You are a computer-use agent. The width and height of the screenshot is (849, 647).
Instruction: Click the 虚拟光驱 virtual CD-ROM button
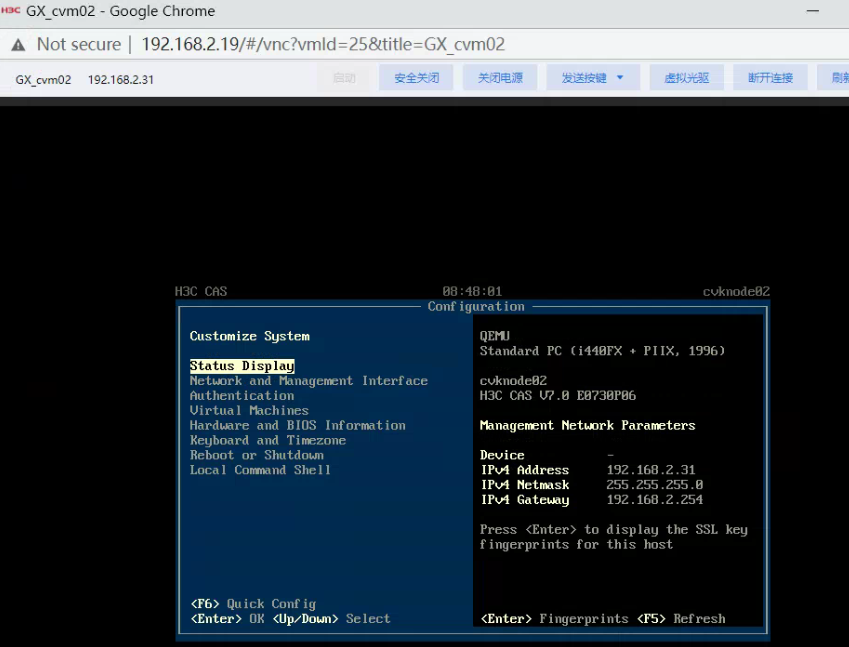687,78
